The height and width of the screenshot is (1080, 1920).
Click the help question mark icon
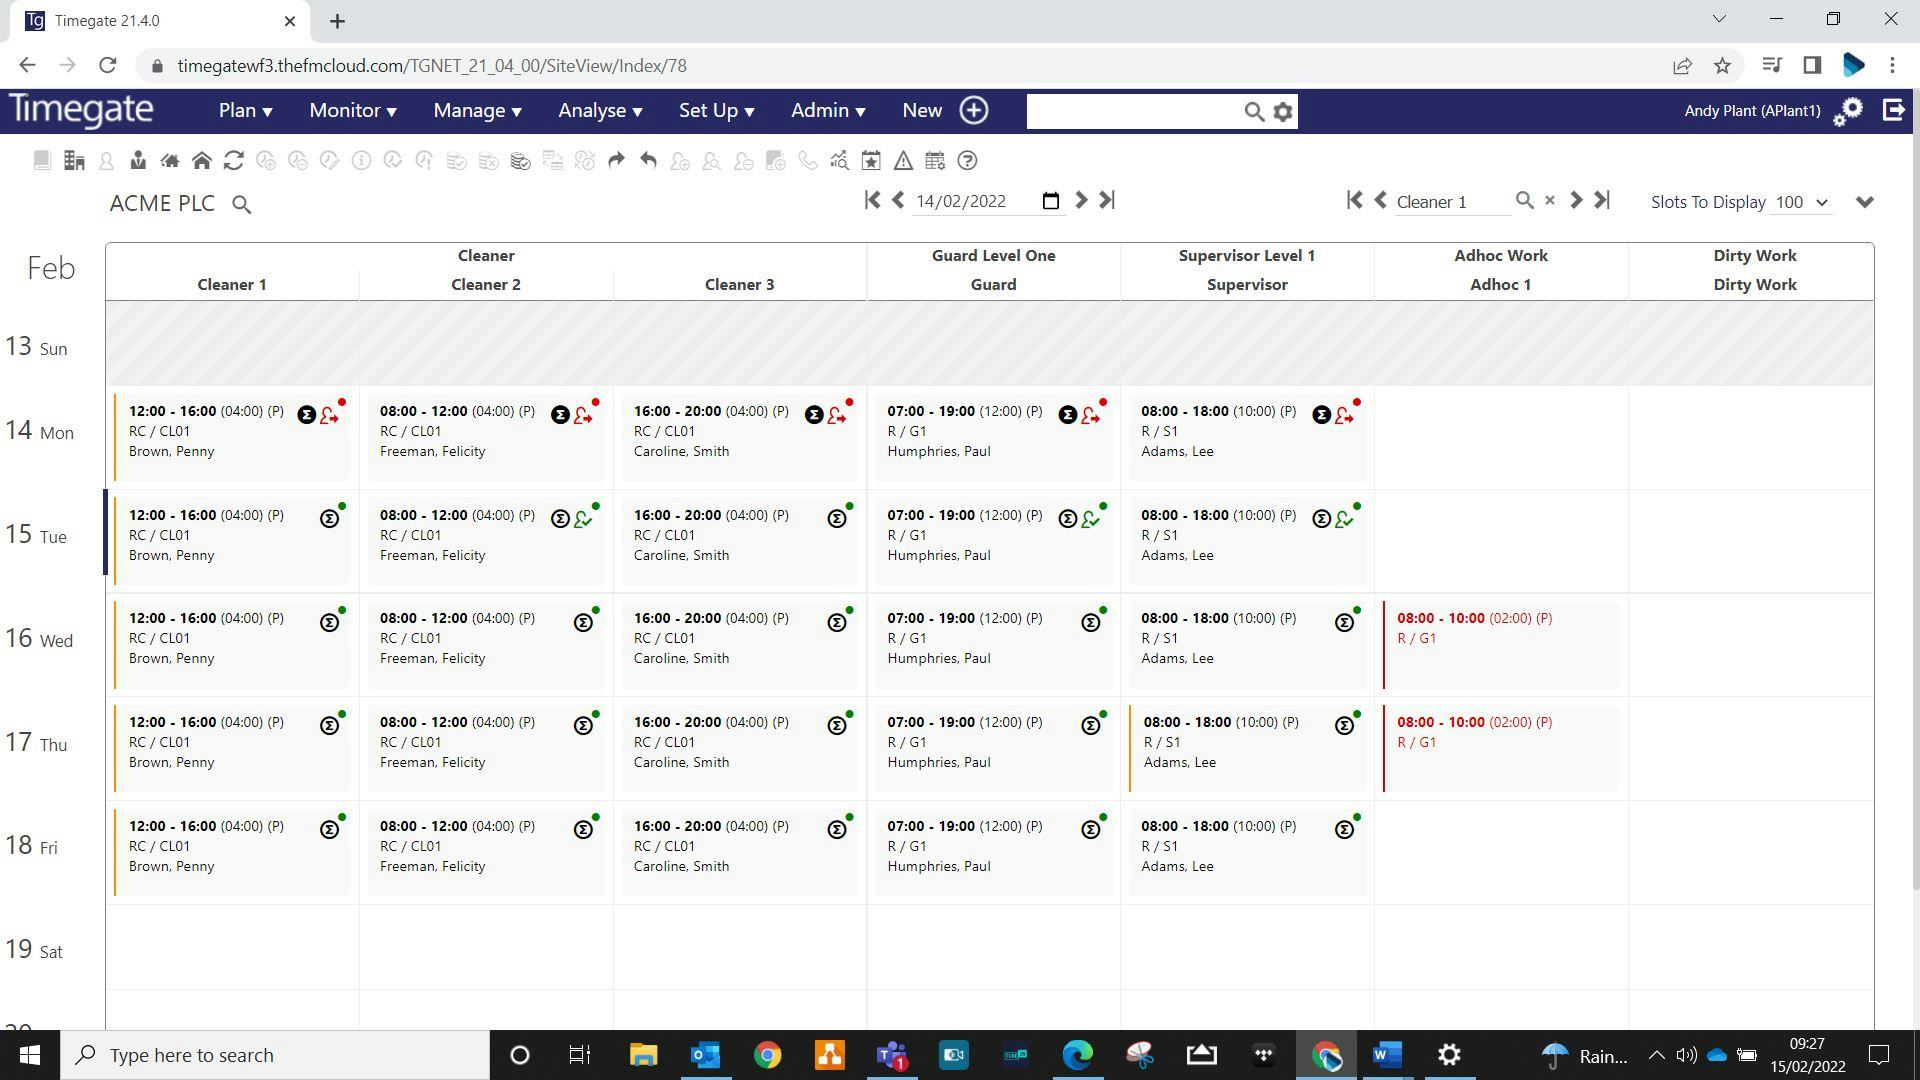click(x=966, y=160)
